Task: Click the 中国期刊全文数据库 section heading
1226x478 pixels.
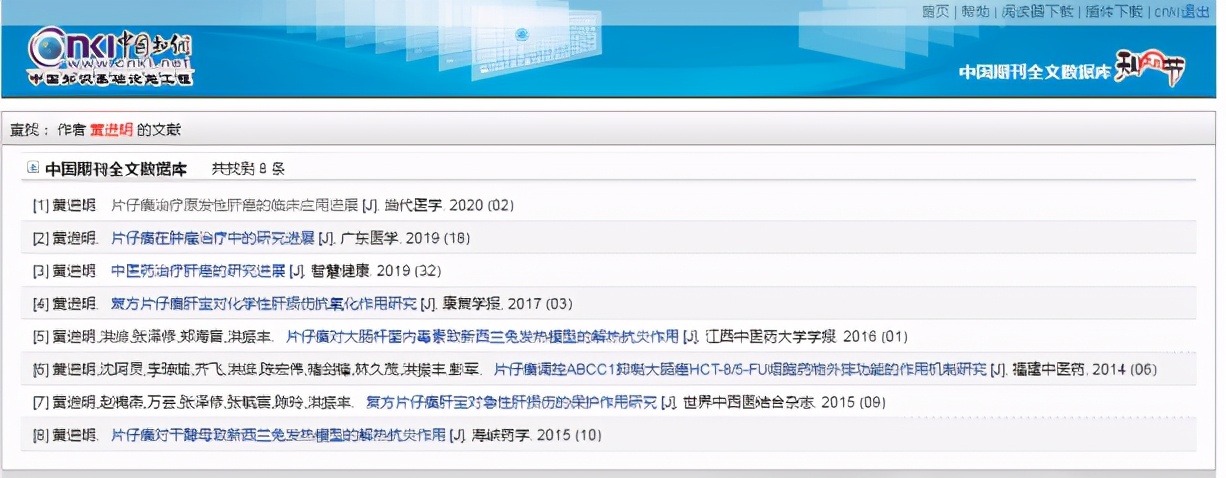Action: 116,168
